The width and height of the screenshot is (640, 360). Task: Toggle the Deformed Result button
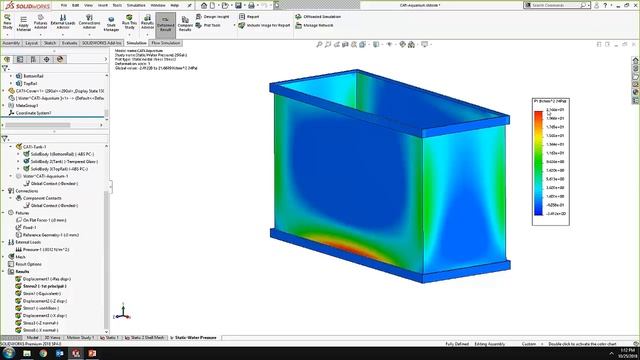(165, 24)
